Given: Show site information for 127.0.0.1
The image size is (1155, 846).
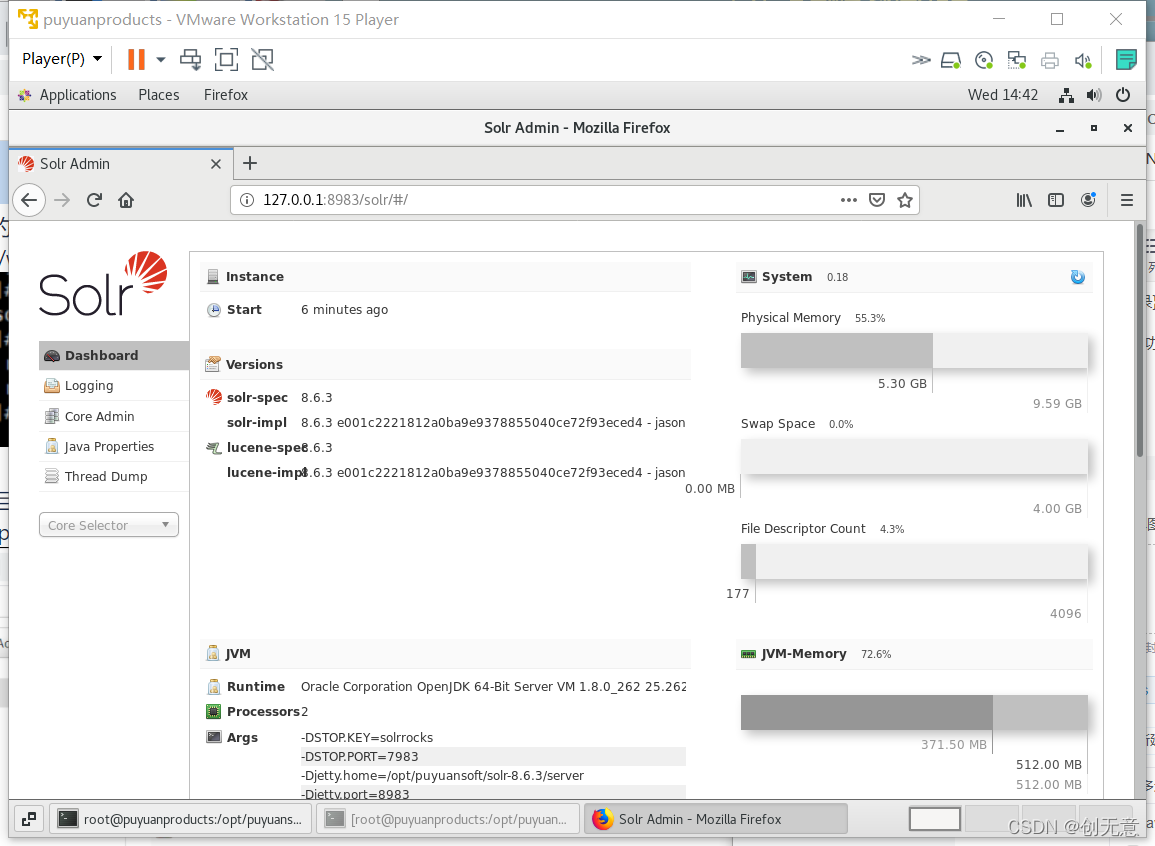Looking at the screenshot, I should point(248,200).
